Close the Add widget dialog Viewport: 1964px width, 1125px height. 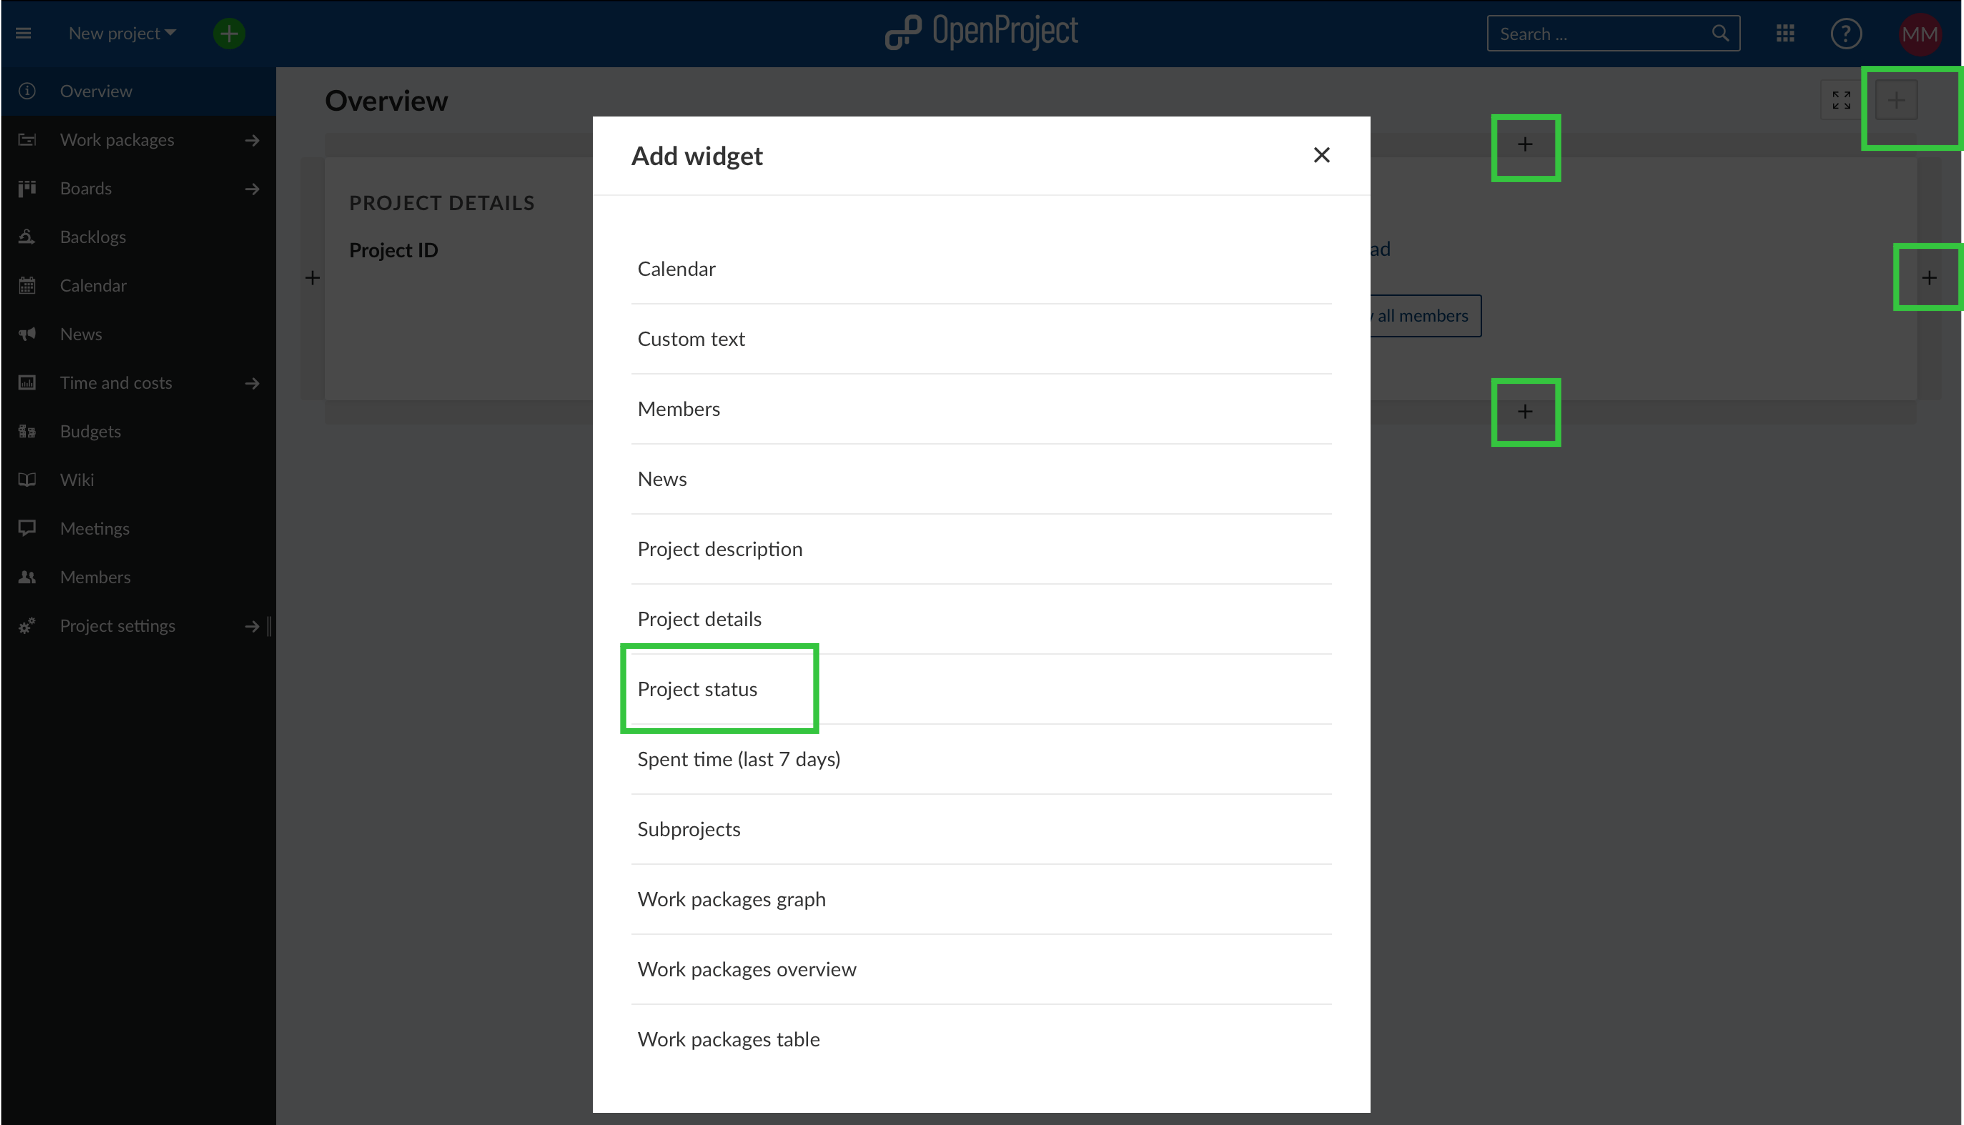1322,155
